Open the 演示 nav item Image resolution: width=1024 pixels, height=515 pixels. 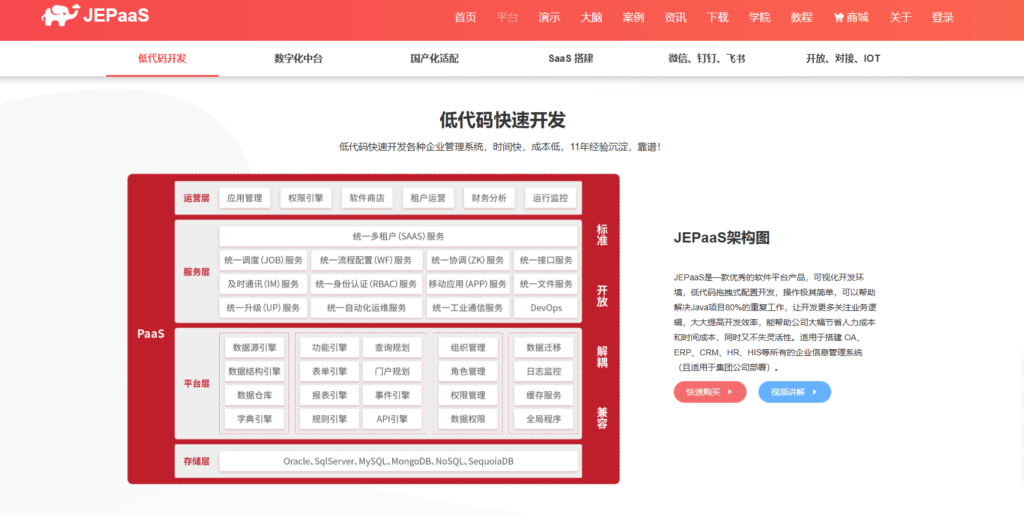(549, 18)
